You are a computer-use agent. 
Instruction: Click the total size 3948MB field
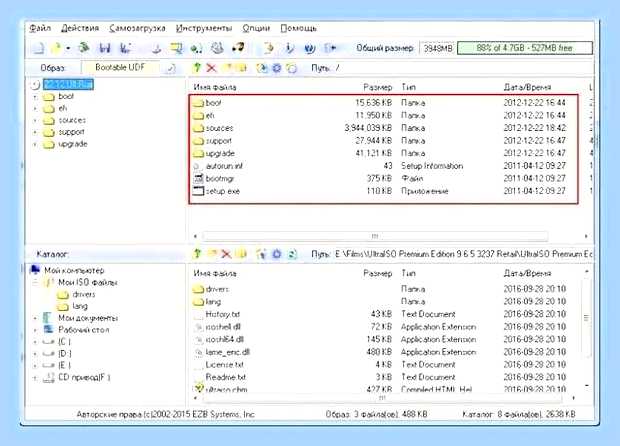click(x=437, y=48)
